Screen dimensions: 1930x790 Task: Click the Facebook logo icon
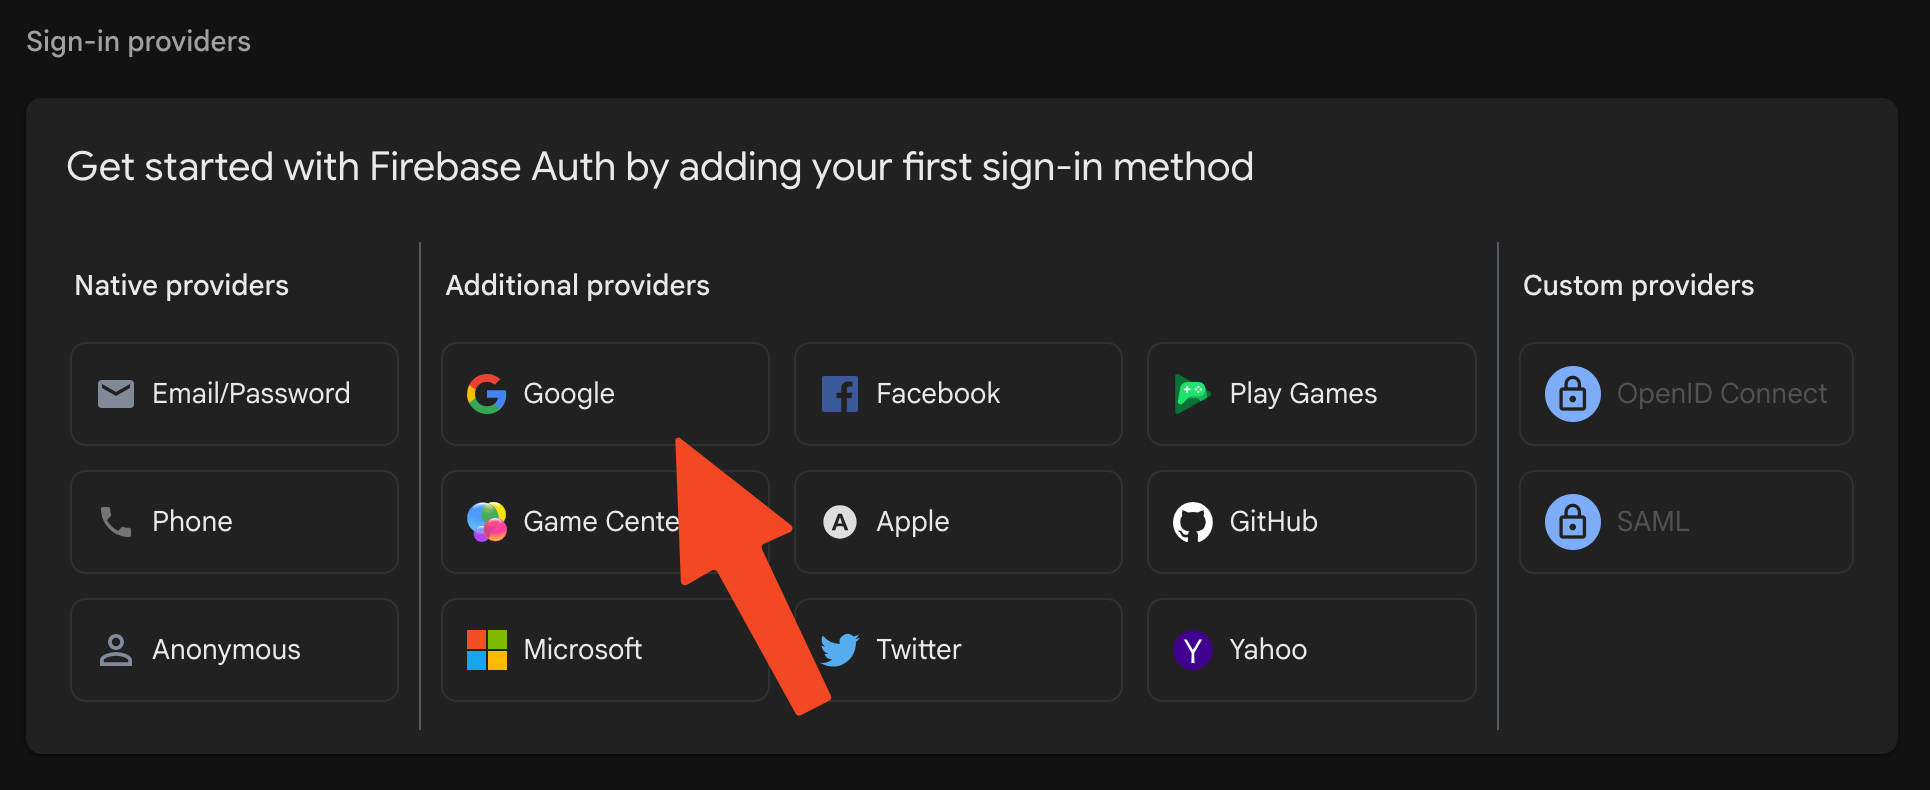pos(840,394)
